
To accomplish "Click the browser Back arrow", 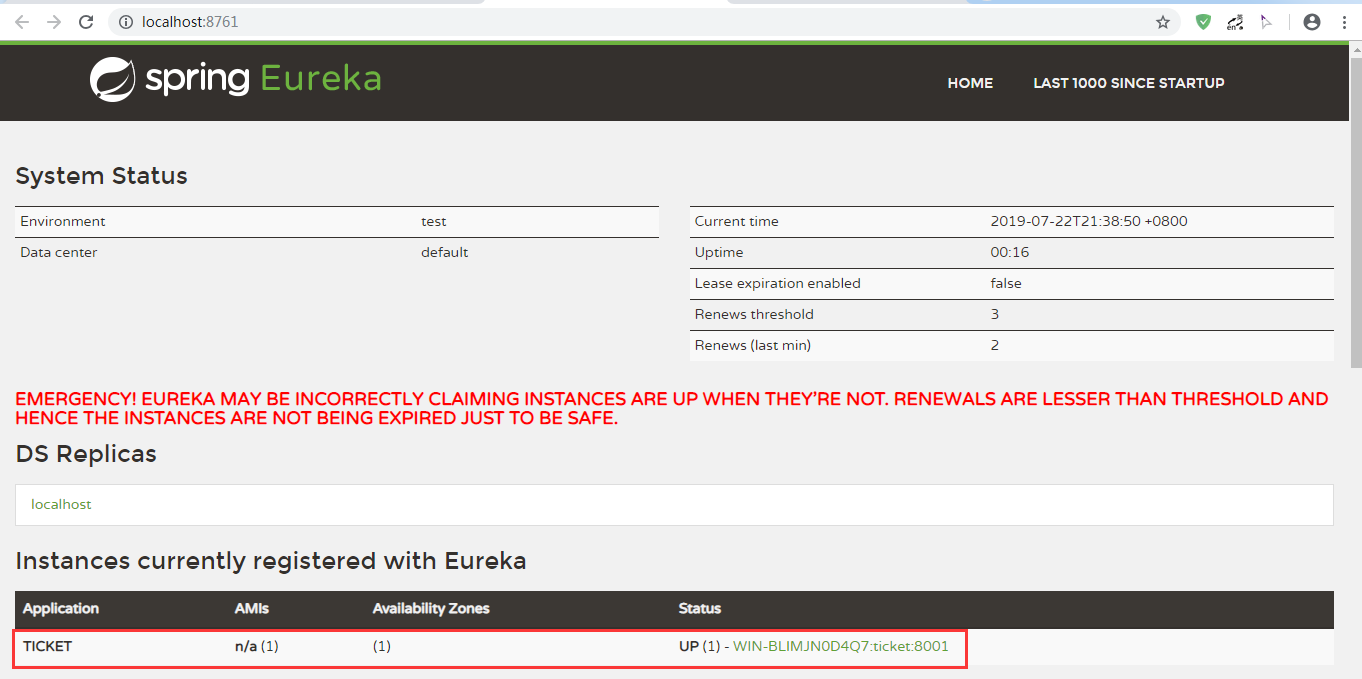I will 22,22.
